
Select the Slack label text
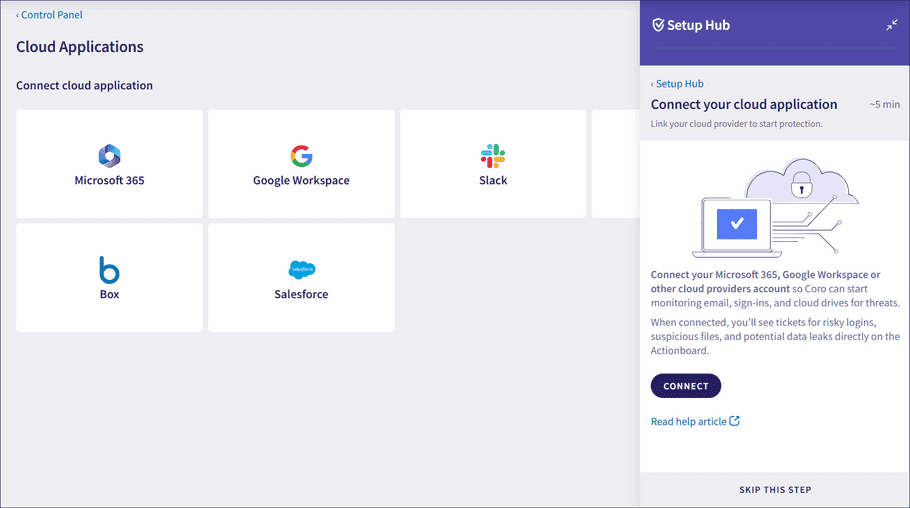493,180
